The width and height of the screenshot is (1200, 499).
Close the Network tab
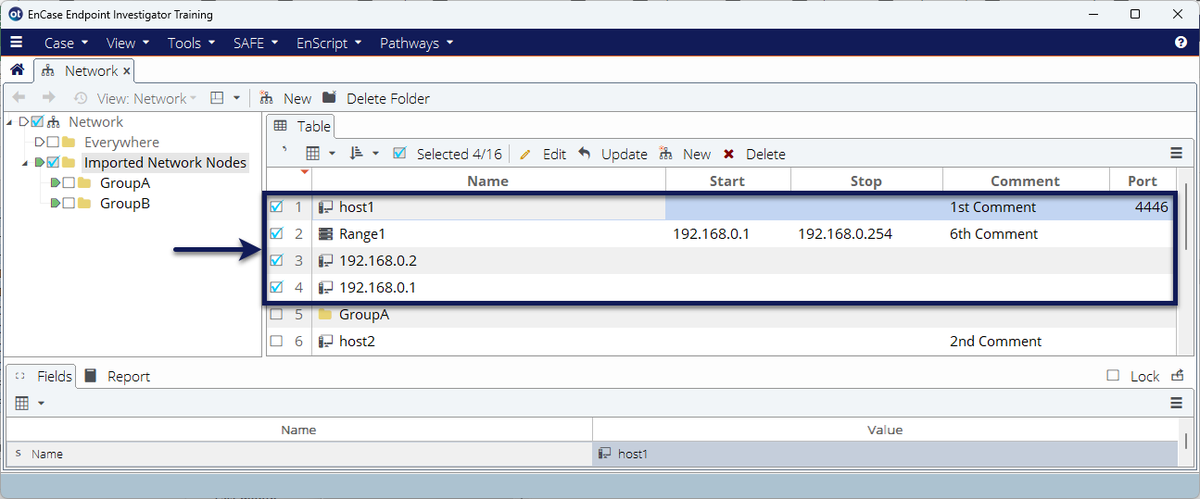point(127,71)
